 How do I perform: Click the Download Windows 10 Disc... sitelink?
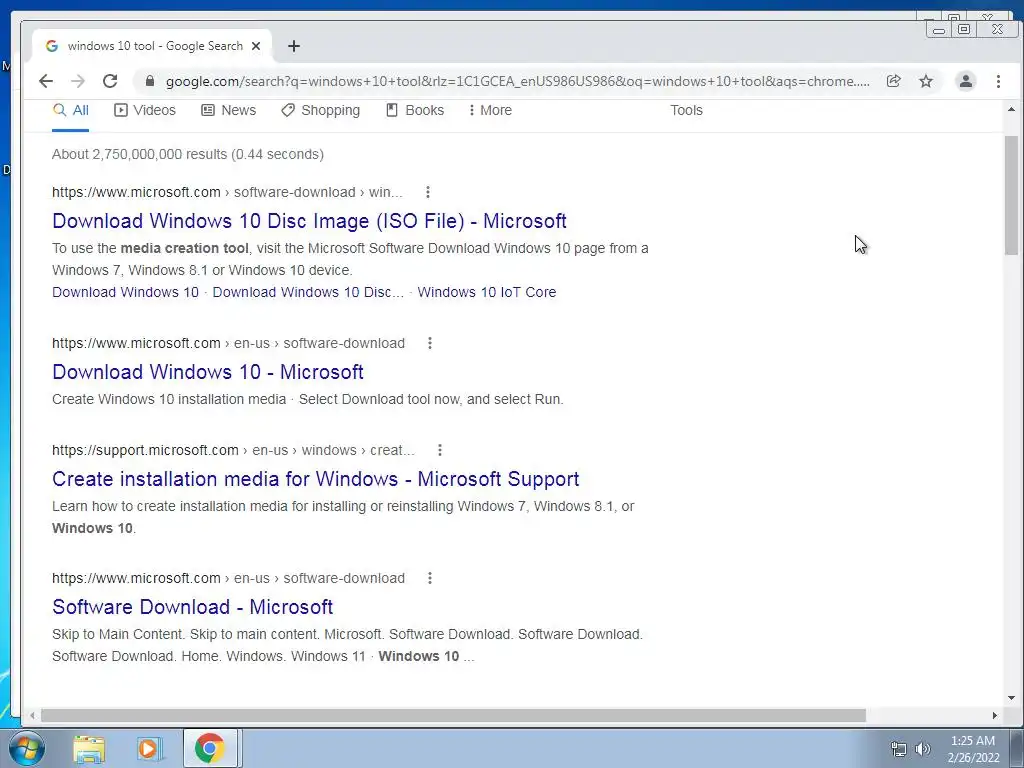click(x=308, y=292)
